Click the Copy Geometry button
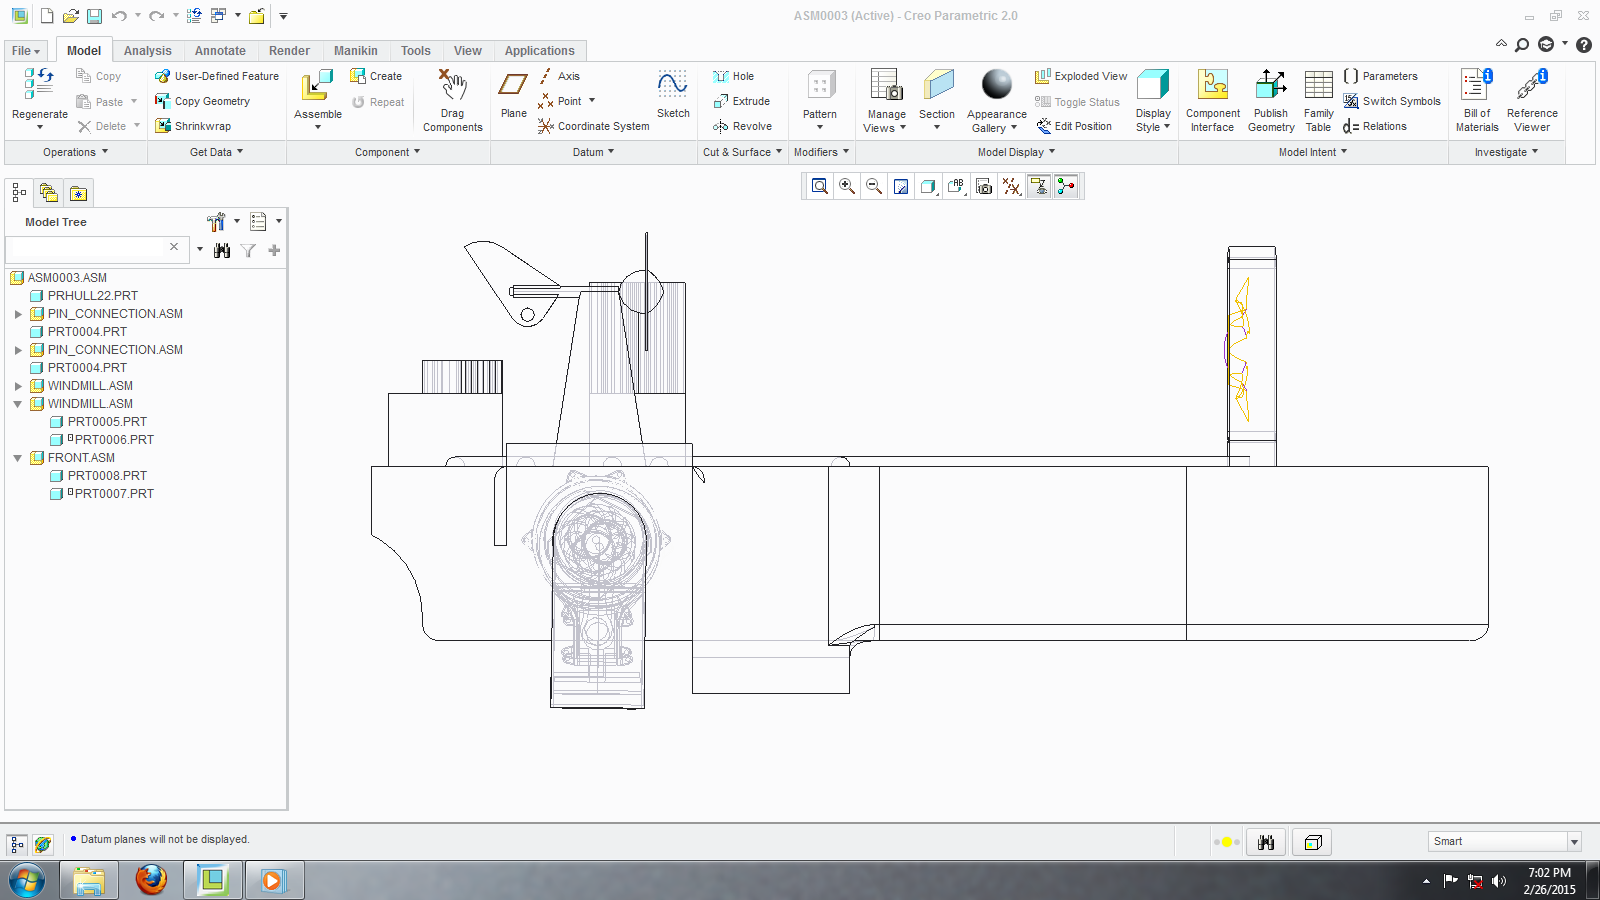The height and width of the screenshot is (900, 1600). pos(202,101)
